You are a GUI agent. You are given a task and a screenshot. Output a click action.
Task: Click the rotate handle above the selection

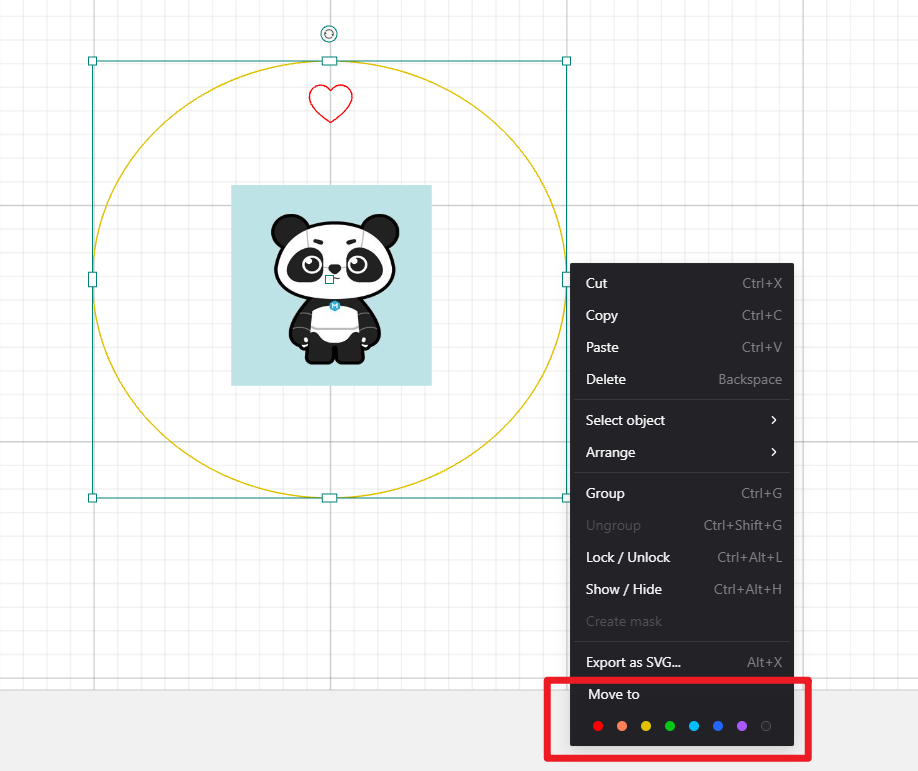pyautogui.click(x=329, y=34)
